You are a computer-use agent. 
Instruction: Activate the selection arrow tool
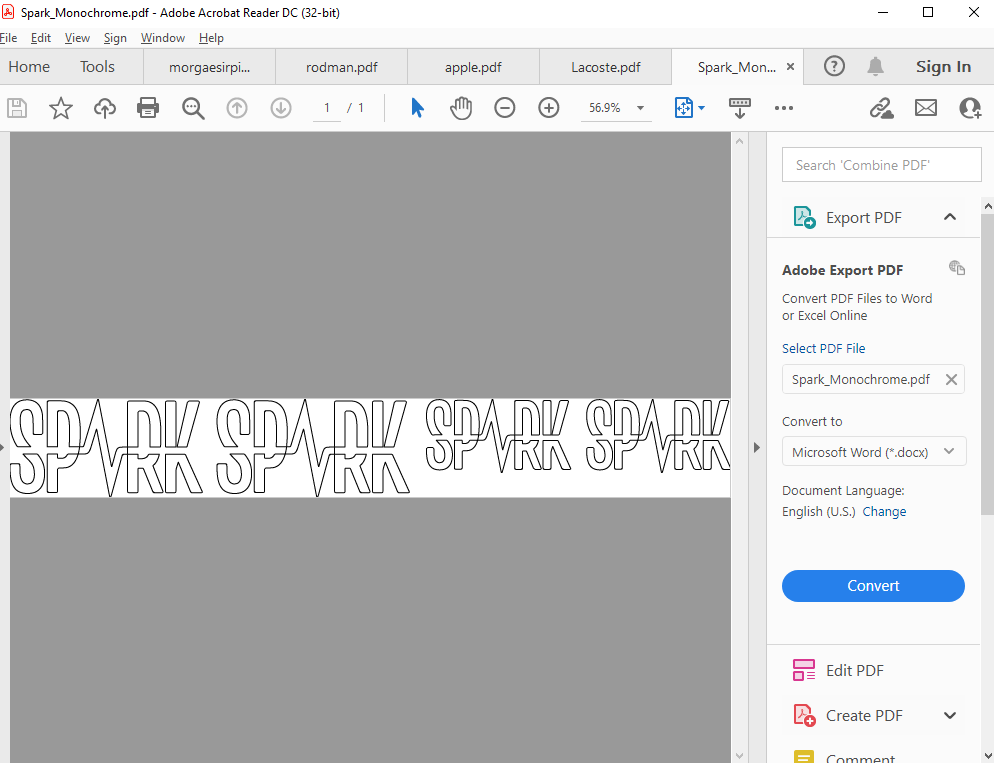click(x=416, y=108)
